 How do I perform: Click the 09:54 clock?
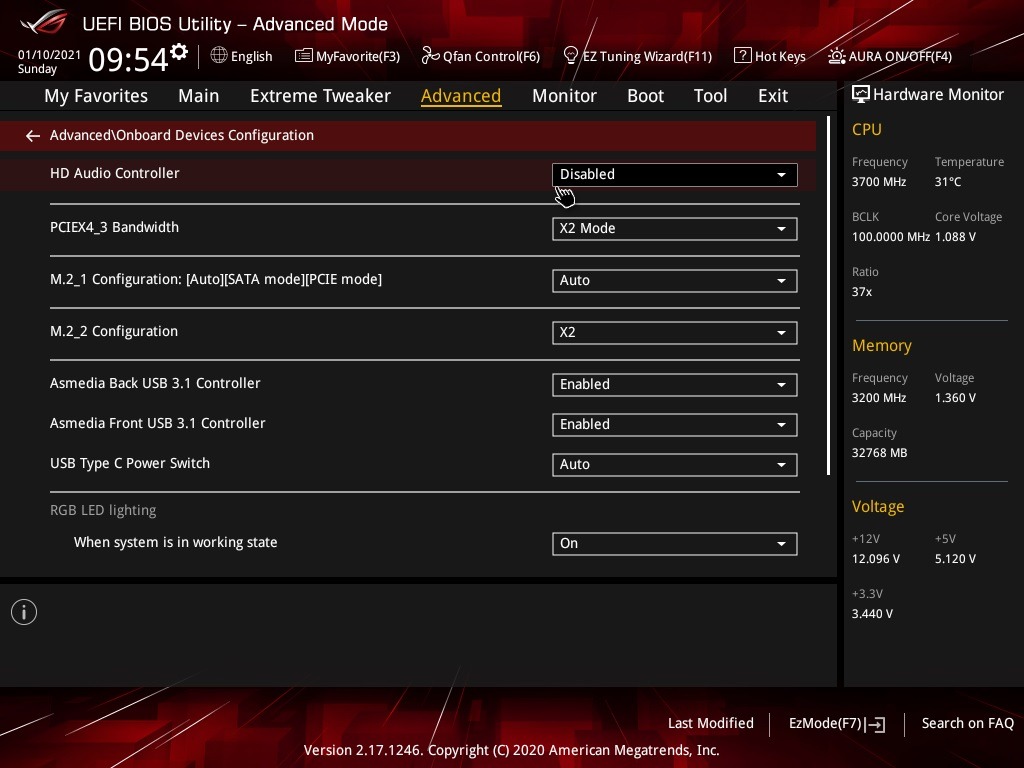click(128, 59)
